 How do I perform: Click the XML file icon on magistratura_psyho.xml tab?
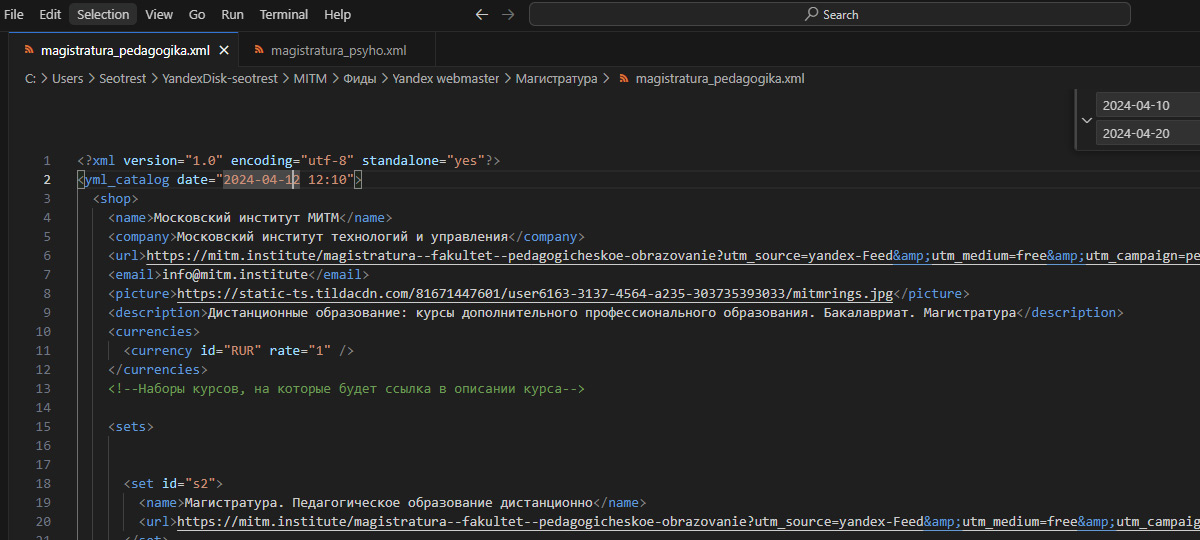260,50
